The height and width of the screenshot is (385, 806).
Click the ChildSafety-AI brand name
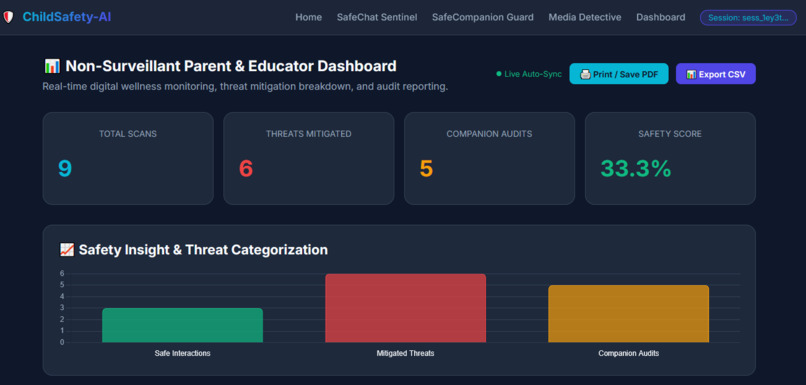(67, 17)
